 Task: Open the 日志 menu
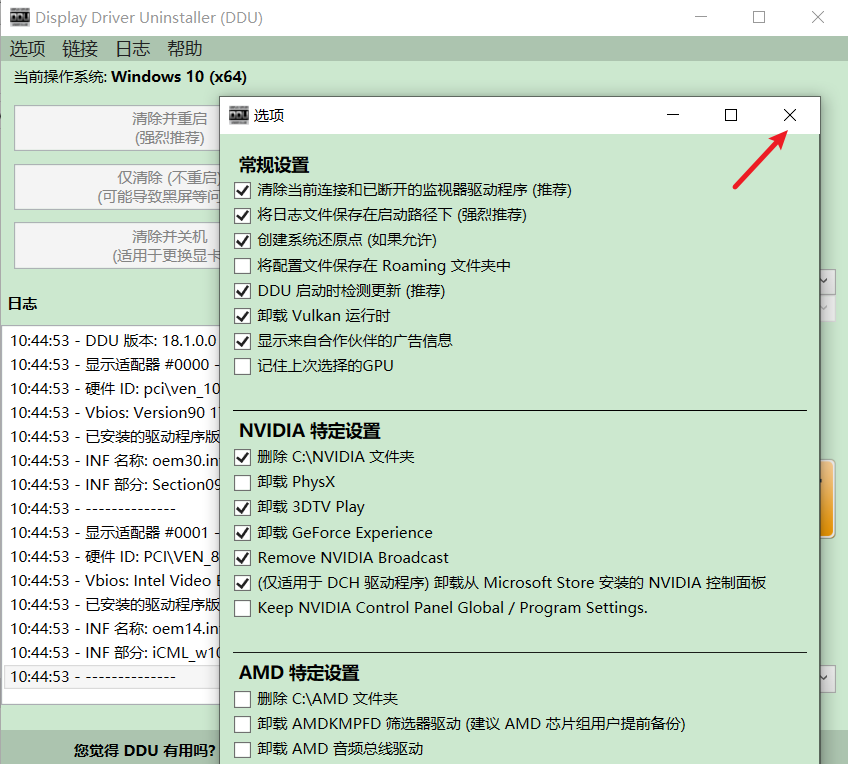tap(132, 49)
